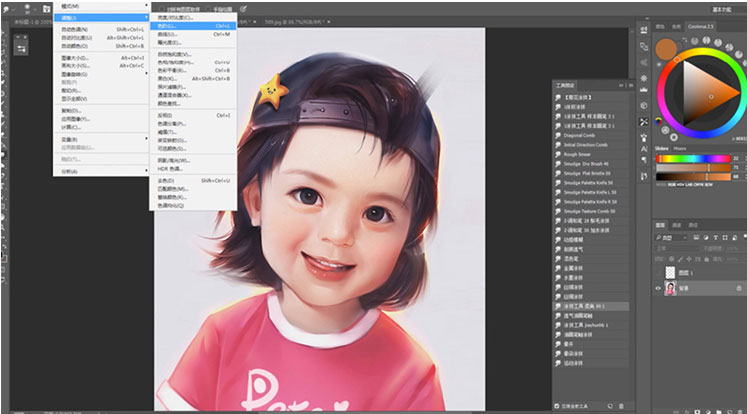Open the 基本功能 workspace dropdown

[722, 10]
